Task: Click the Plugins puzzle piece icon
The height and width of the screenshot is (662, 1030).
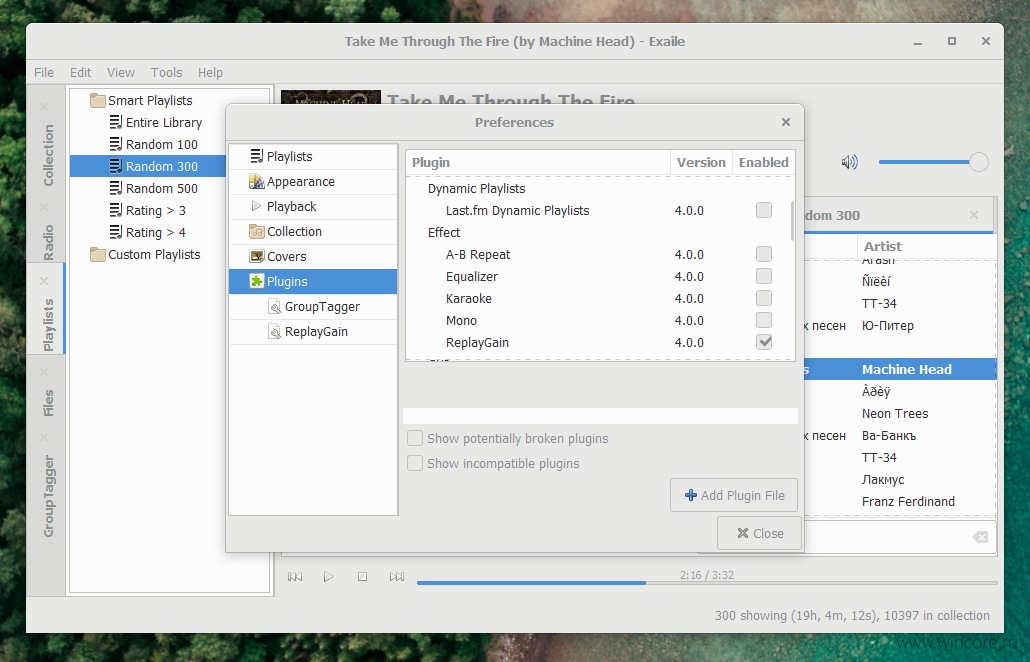Action: point(257,281)
